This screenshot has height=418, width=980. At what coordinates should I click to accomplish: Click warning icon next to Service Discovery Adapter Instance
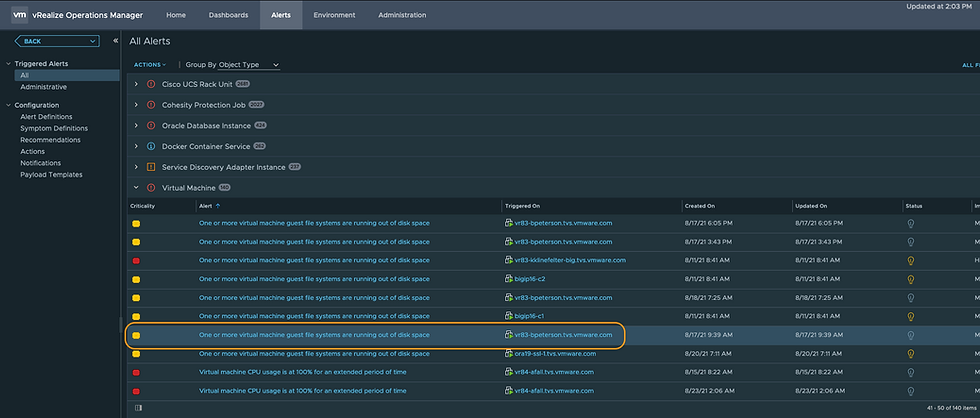(151, 167)
